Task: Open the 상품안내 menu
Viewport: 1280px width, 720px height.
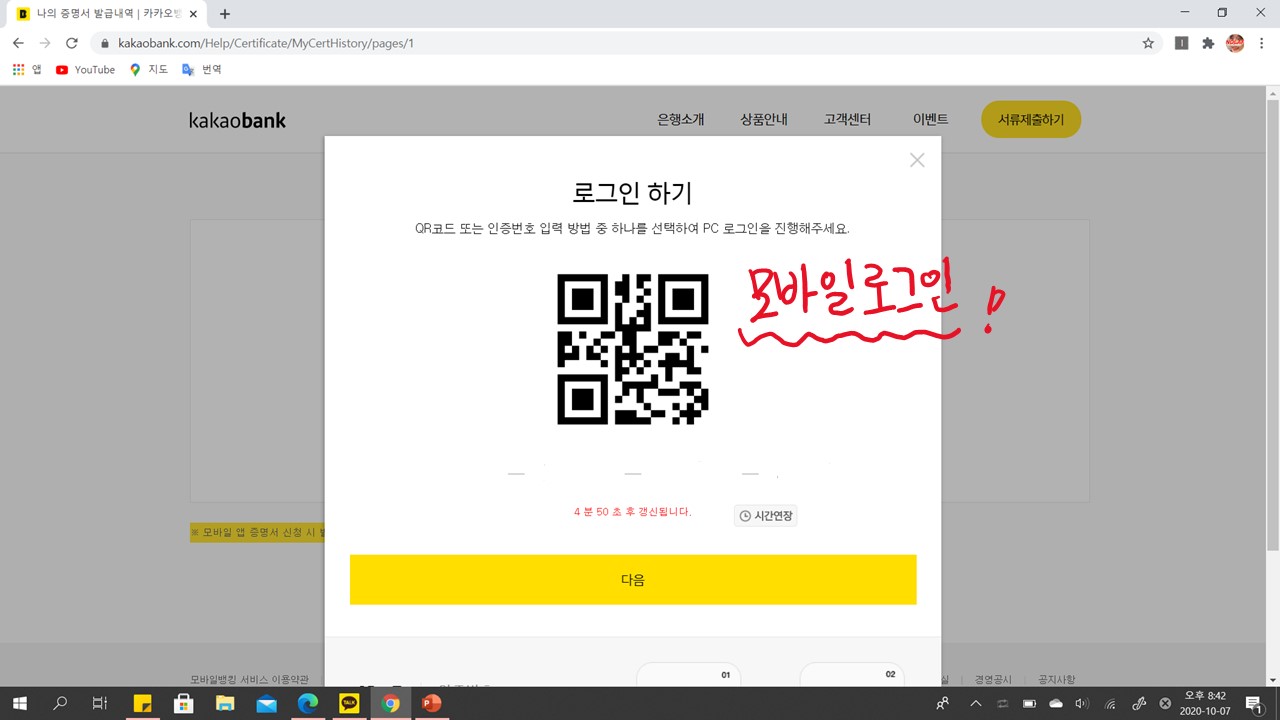Action: click(x=764, y=120)
